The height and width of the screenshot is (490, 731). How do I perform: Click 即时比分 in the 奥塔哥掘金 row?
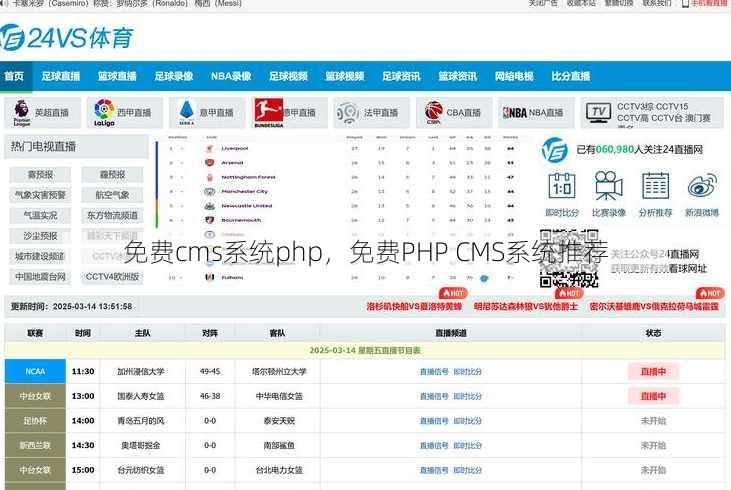pyautogui.click(x=468, y=446)
